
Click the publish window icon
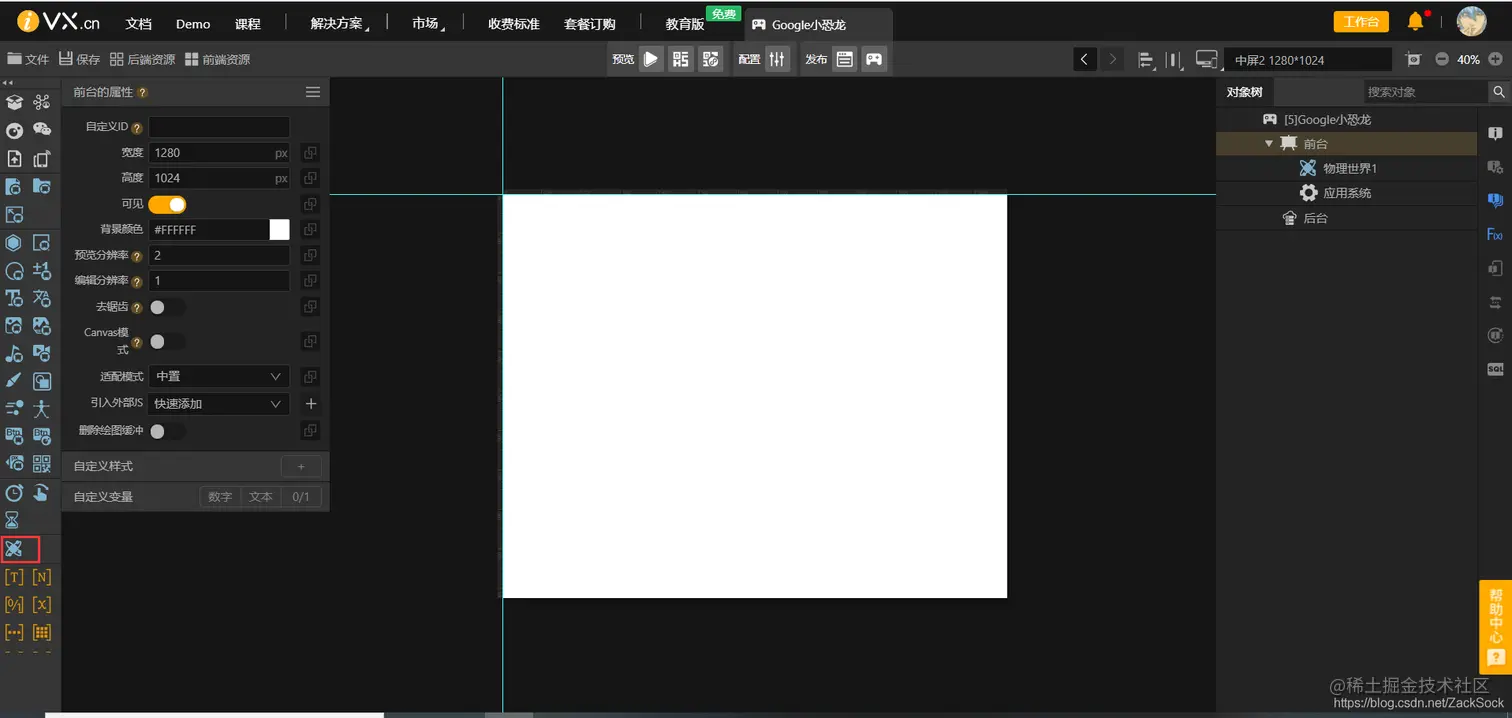point(845,59)
